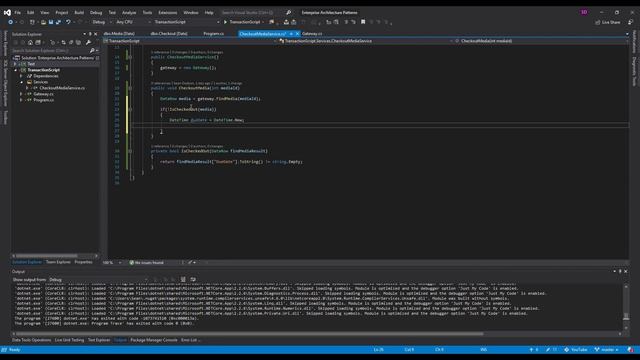The image size is (640, 360).
Task: Click the Live Share button label
Action: point(611,22)
